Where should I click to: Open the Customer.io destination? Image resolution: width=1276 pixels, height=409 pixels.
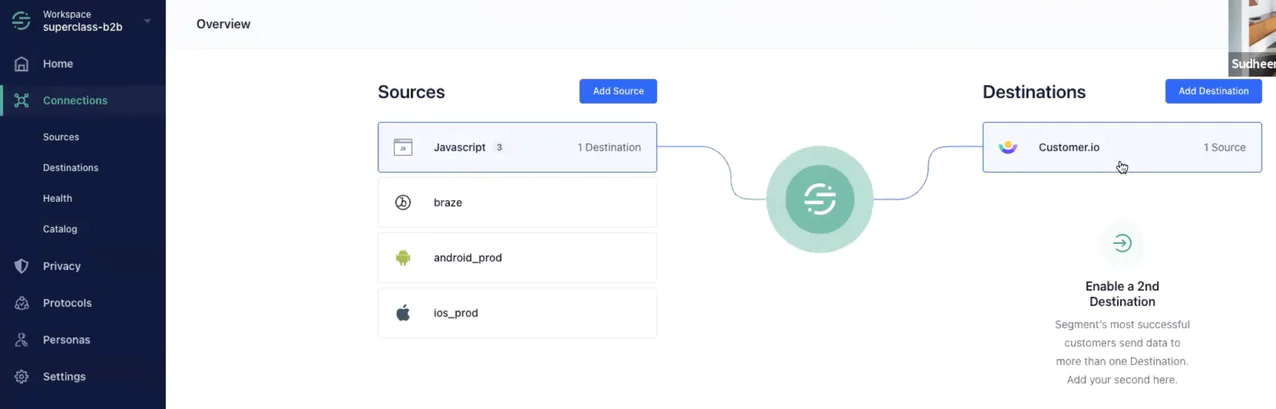(1122, 147)
